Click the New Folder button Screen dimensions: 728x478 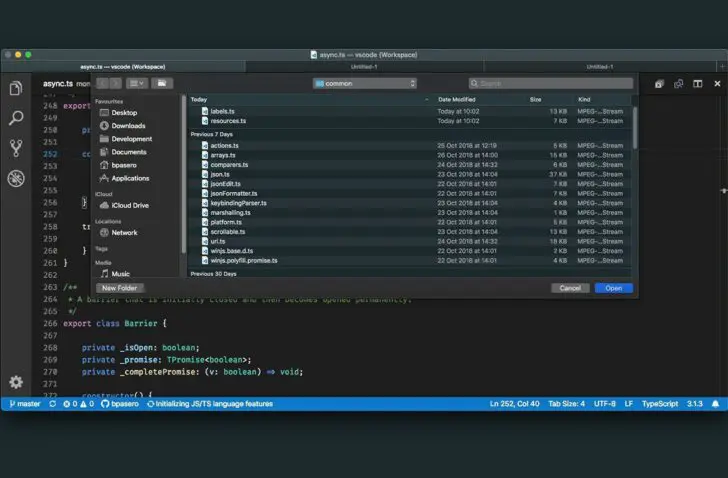[120, 288]
